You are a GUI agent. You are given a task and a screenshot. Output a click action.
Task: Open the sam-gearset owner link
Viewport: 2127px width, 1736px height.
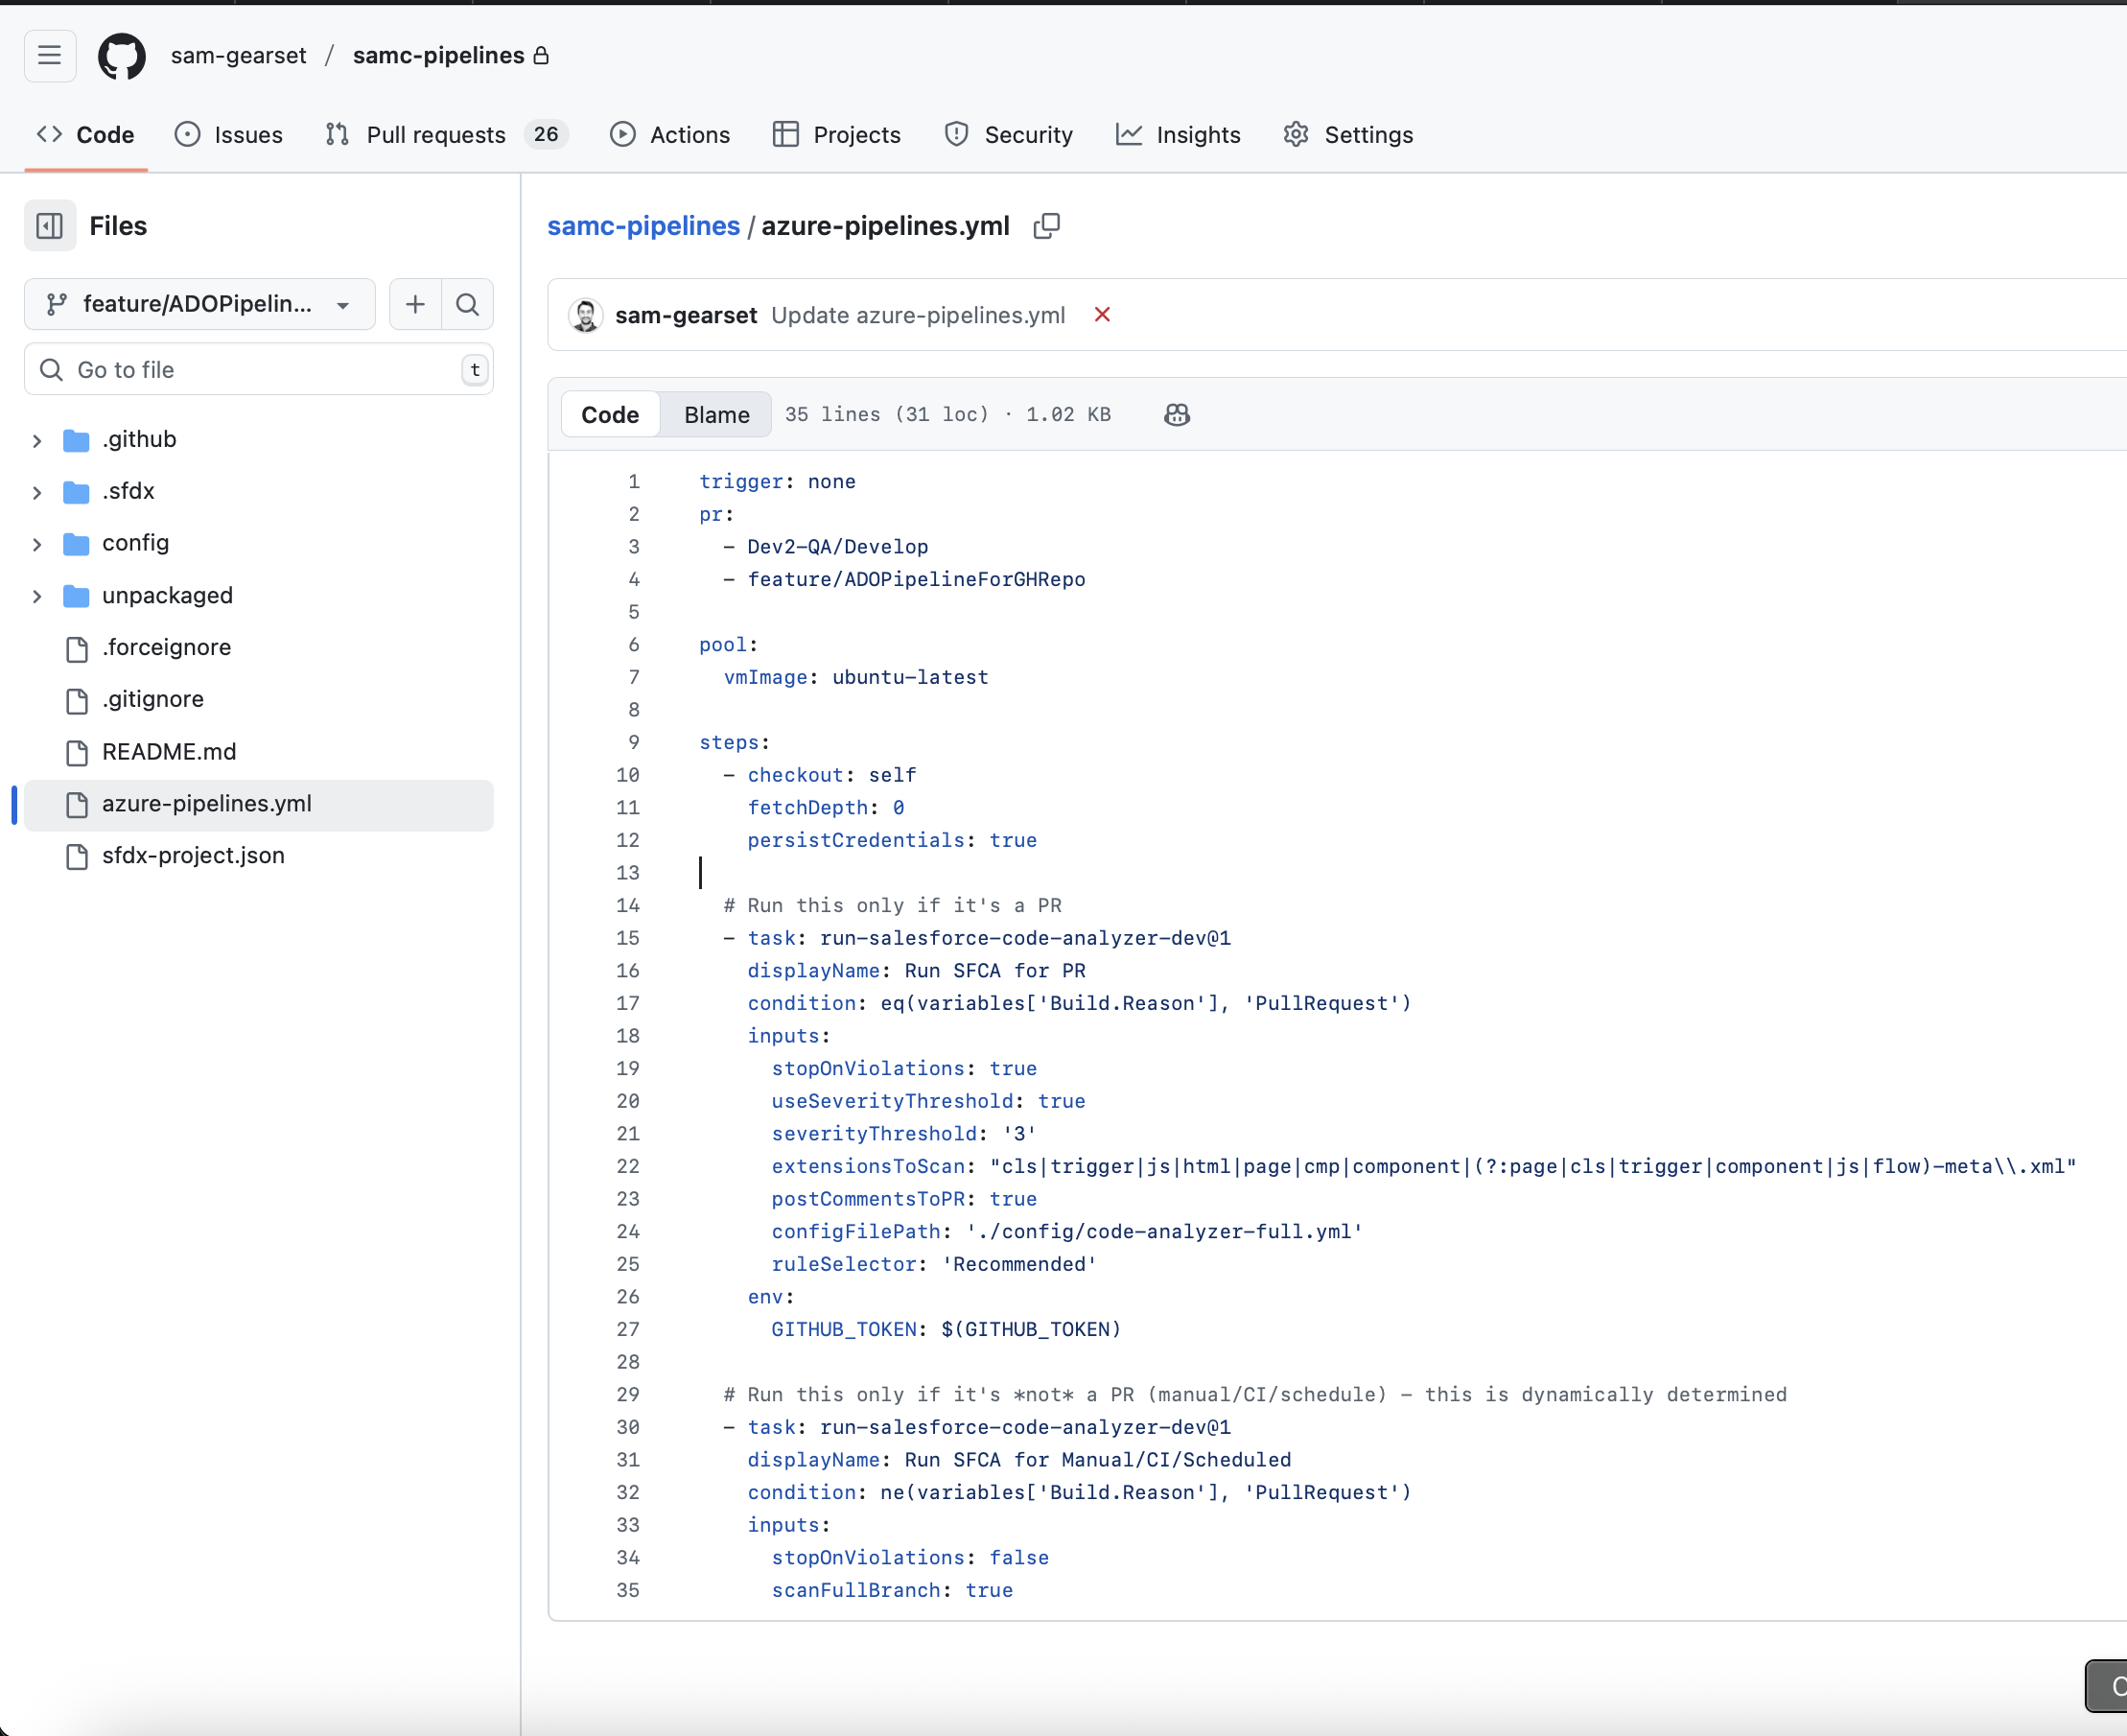[x=238, y=56]
